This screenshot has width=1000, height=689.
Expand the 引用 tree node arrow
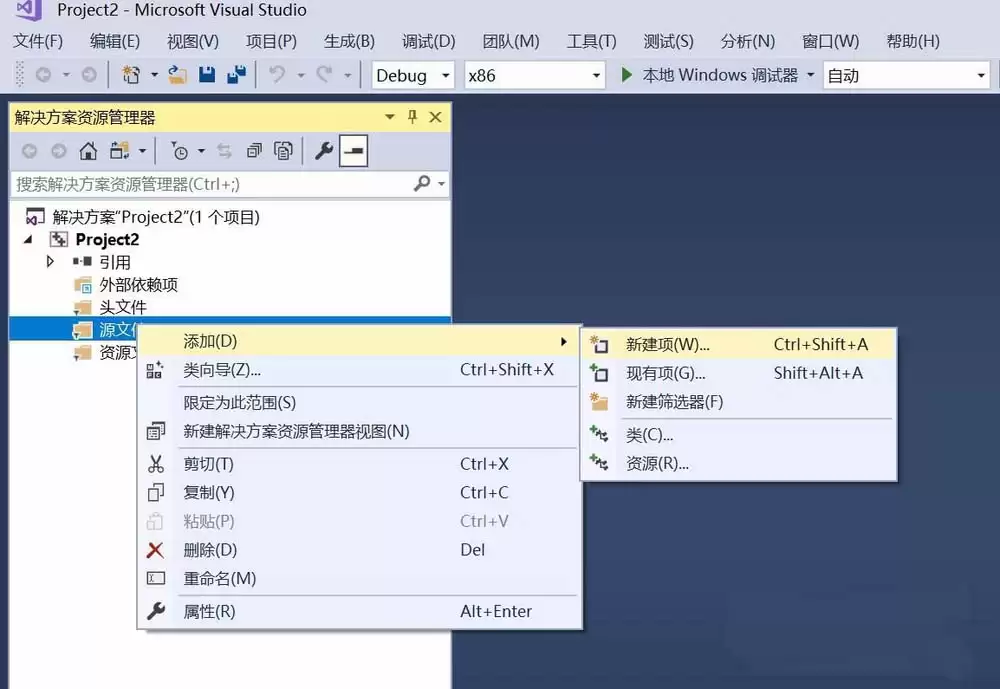tap(51, 262)
